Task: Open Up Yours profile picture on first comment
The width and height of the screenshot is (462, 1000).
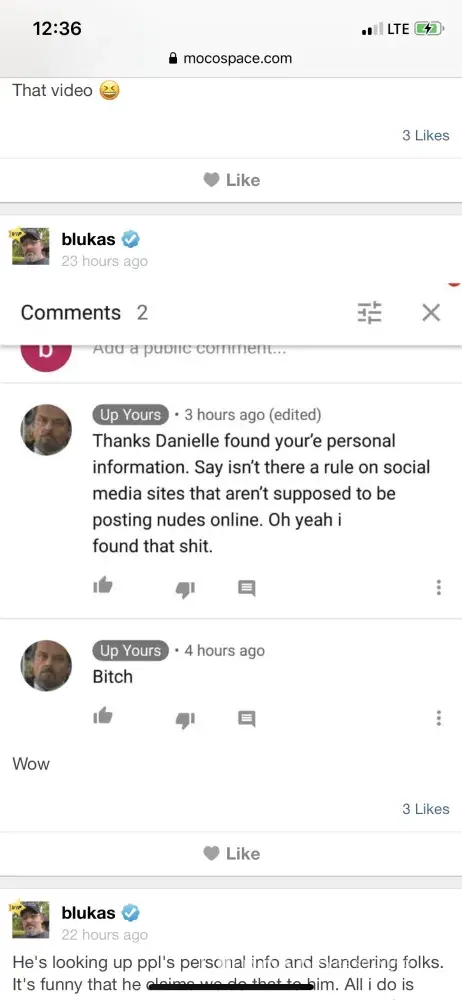Action: coord(46,429)
